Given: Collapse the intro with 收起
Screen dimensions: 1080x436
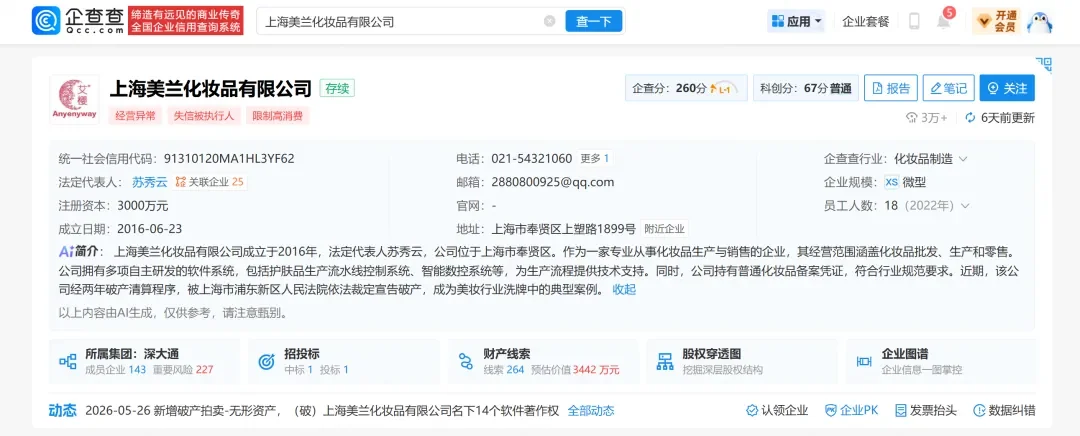Looking at the screenshot, I should [x=624, y=289].
